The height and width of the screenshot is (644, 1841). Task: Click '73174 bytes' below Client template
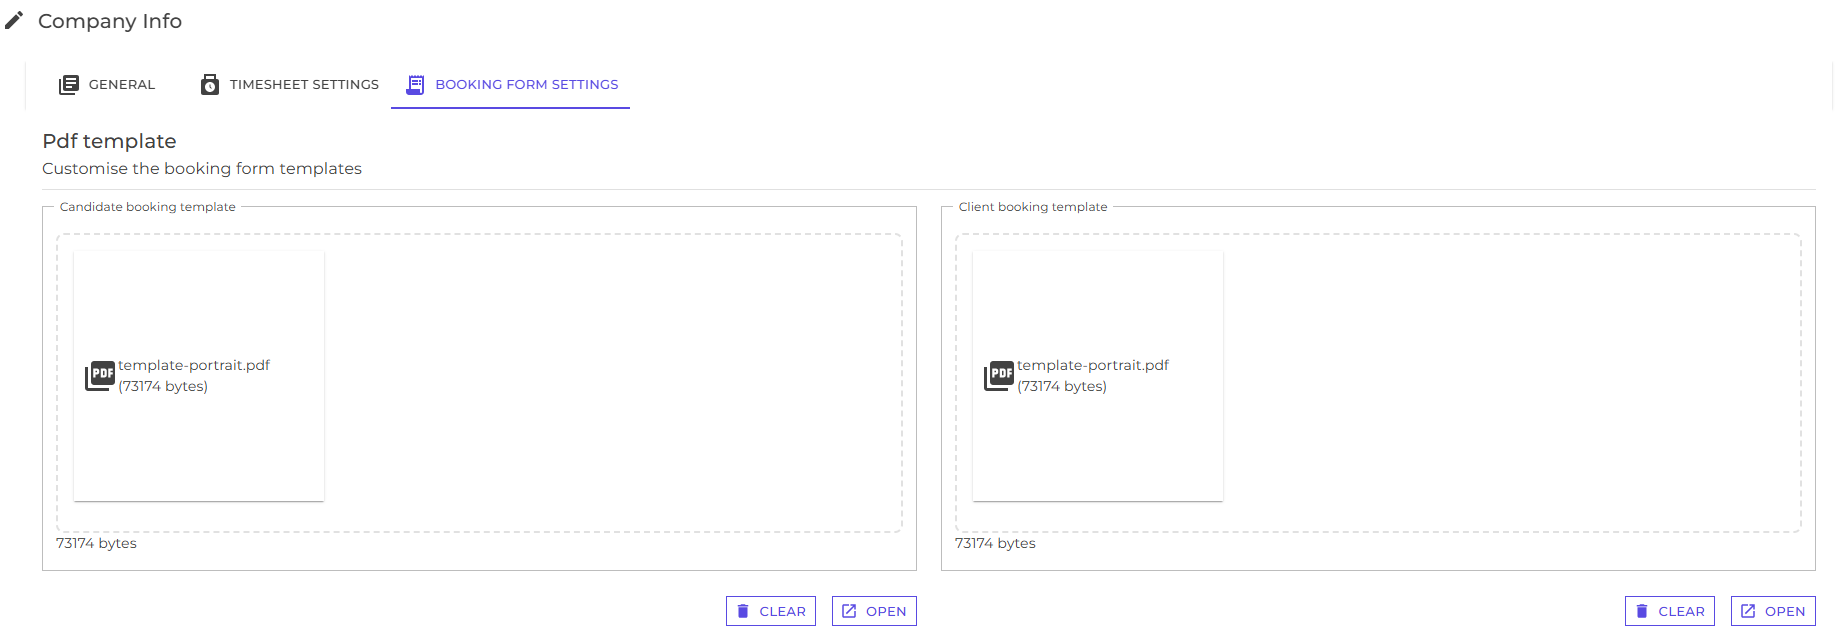click(995, 543)
